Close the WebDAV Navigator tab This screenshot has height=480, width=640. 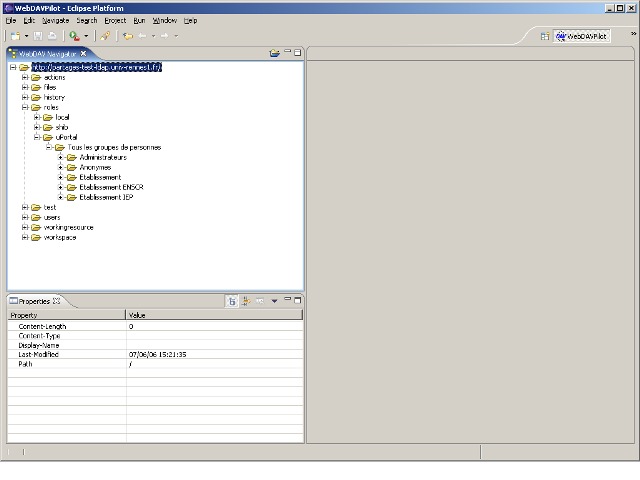click(x=84, y=52)
